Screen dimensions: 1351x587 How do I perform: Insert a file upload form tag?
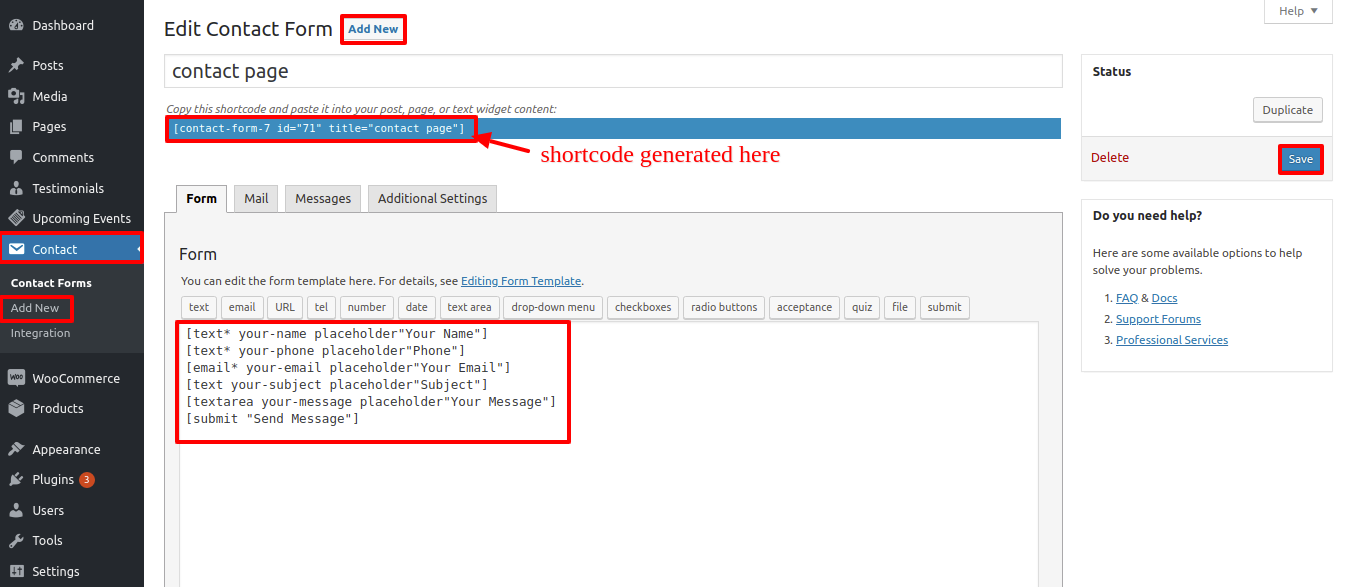900,307
